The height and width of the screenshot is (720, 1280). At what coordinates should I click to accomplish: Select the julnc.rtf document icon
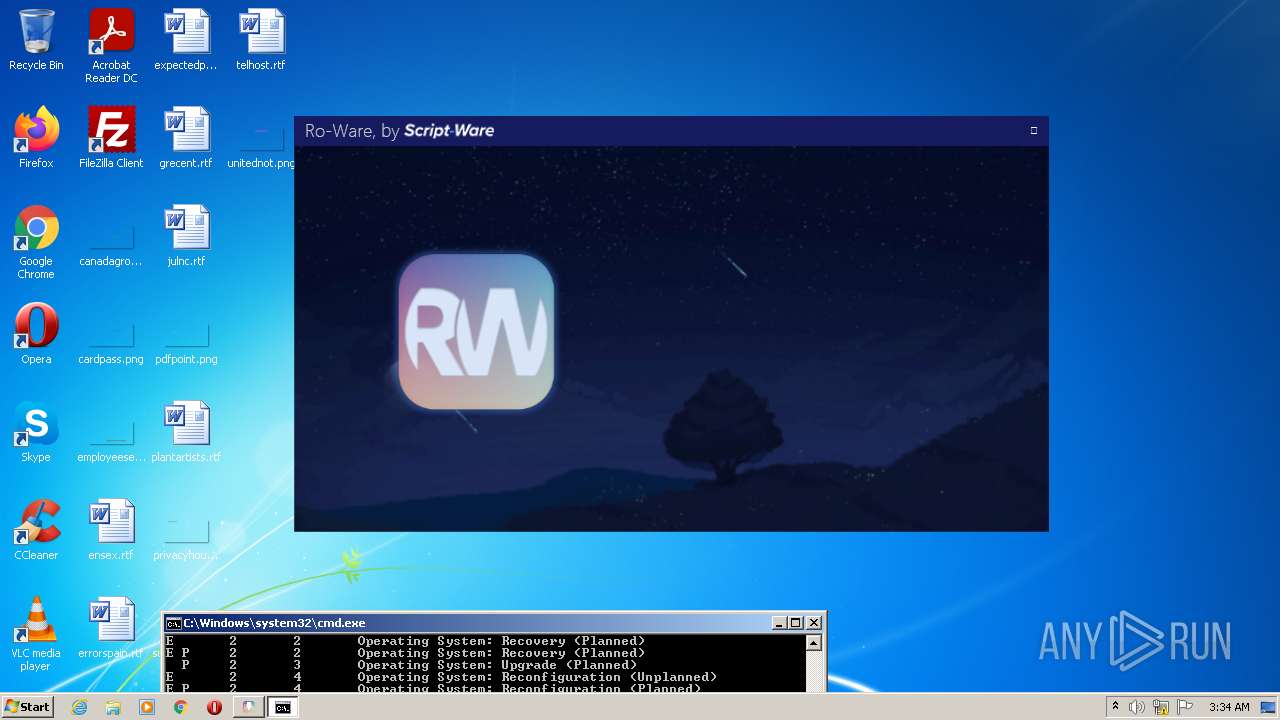click(186, 236)
